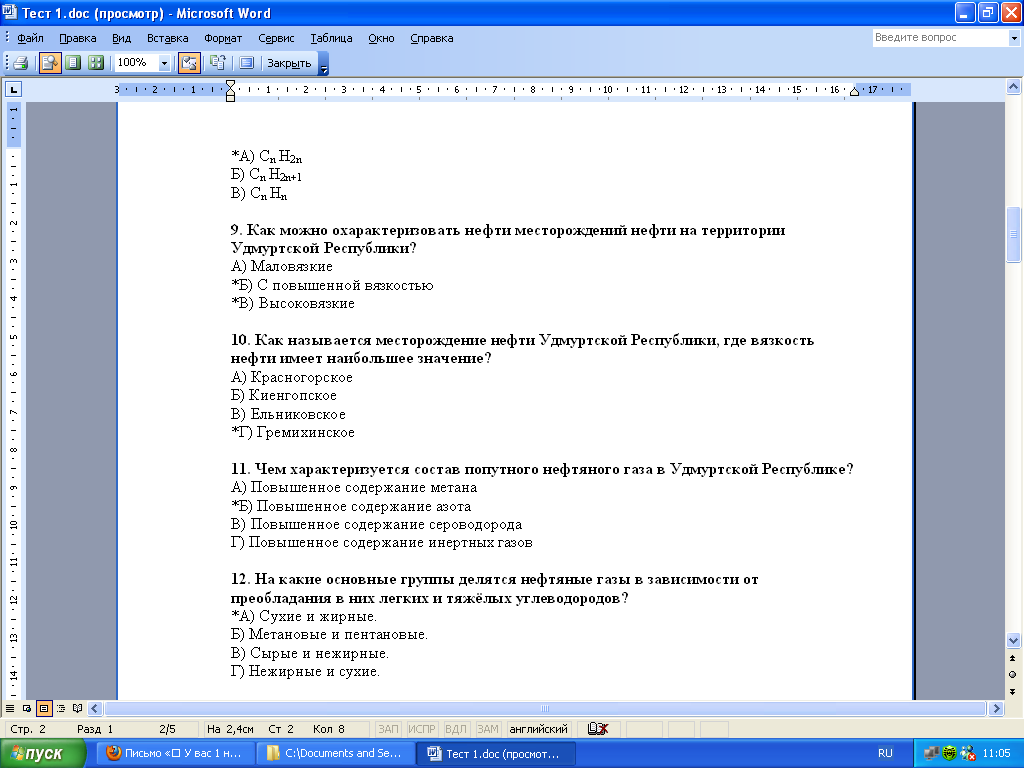Click the 100% zoom input field
Screen dimensions: 1024x768
(136, 63)
